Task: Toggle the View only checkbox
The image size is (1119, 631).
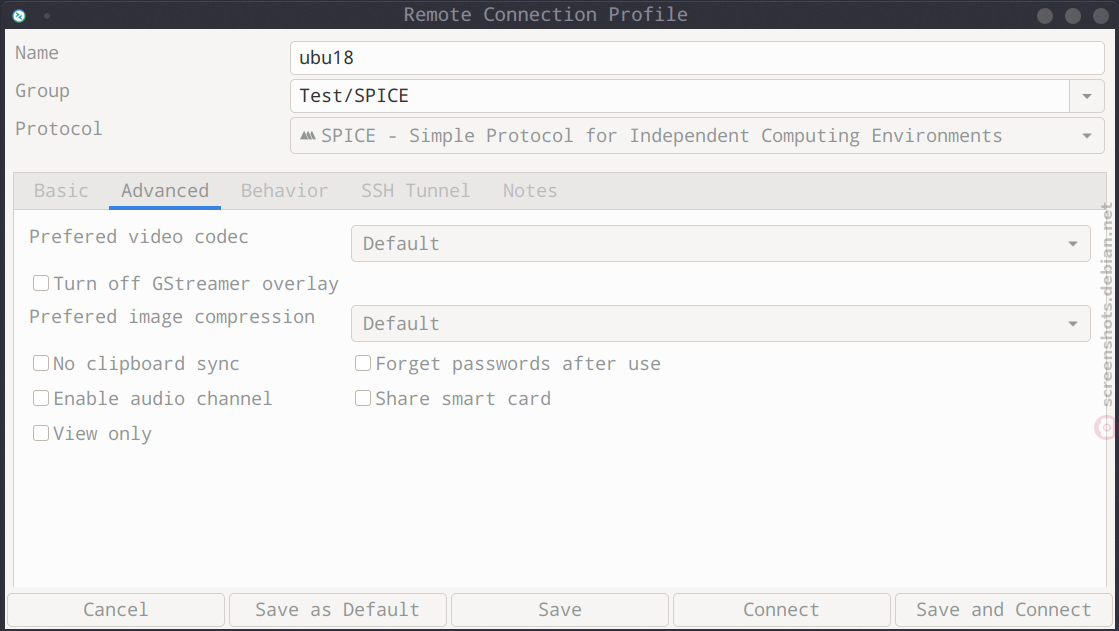Action: click(x=41, y=433)
